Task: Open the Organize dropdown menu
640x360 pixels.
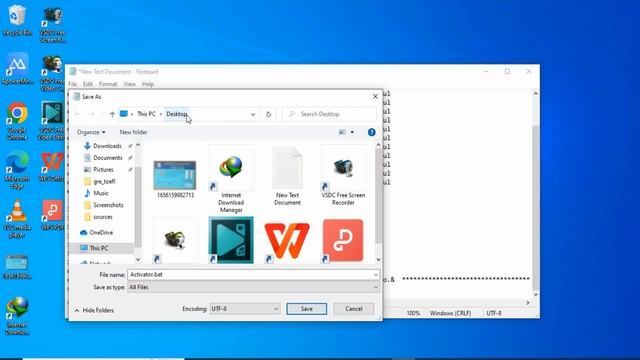Action: 91,132
